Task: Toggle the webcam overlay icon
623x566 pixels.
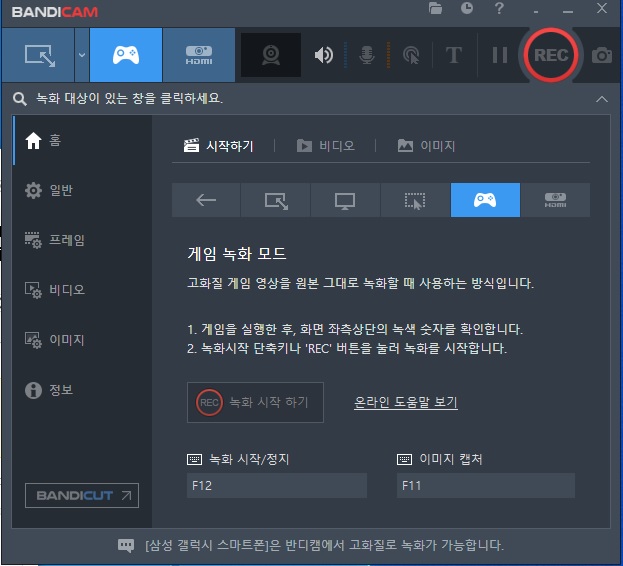Action: [x=271, y=55]
